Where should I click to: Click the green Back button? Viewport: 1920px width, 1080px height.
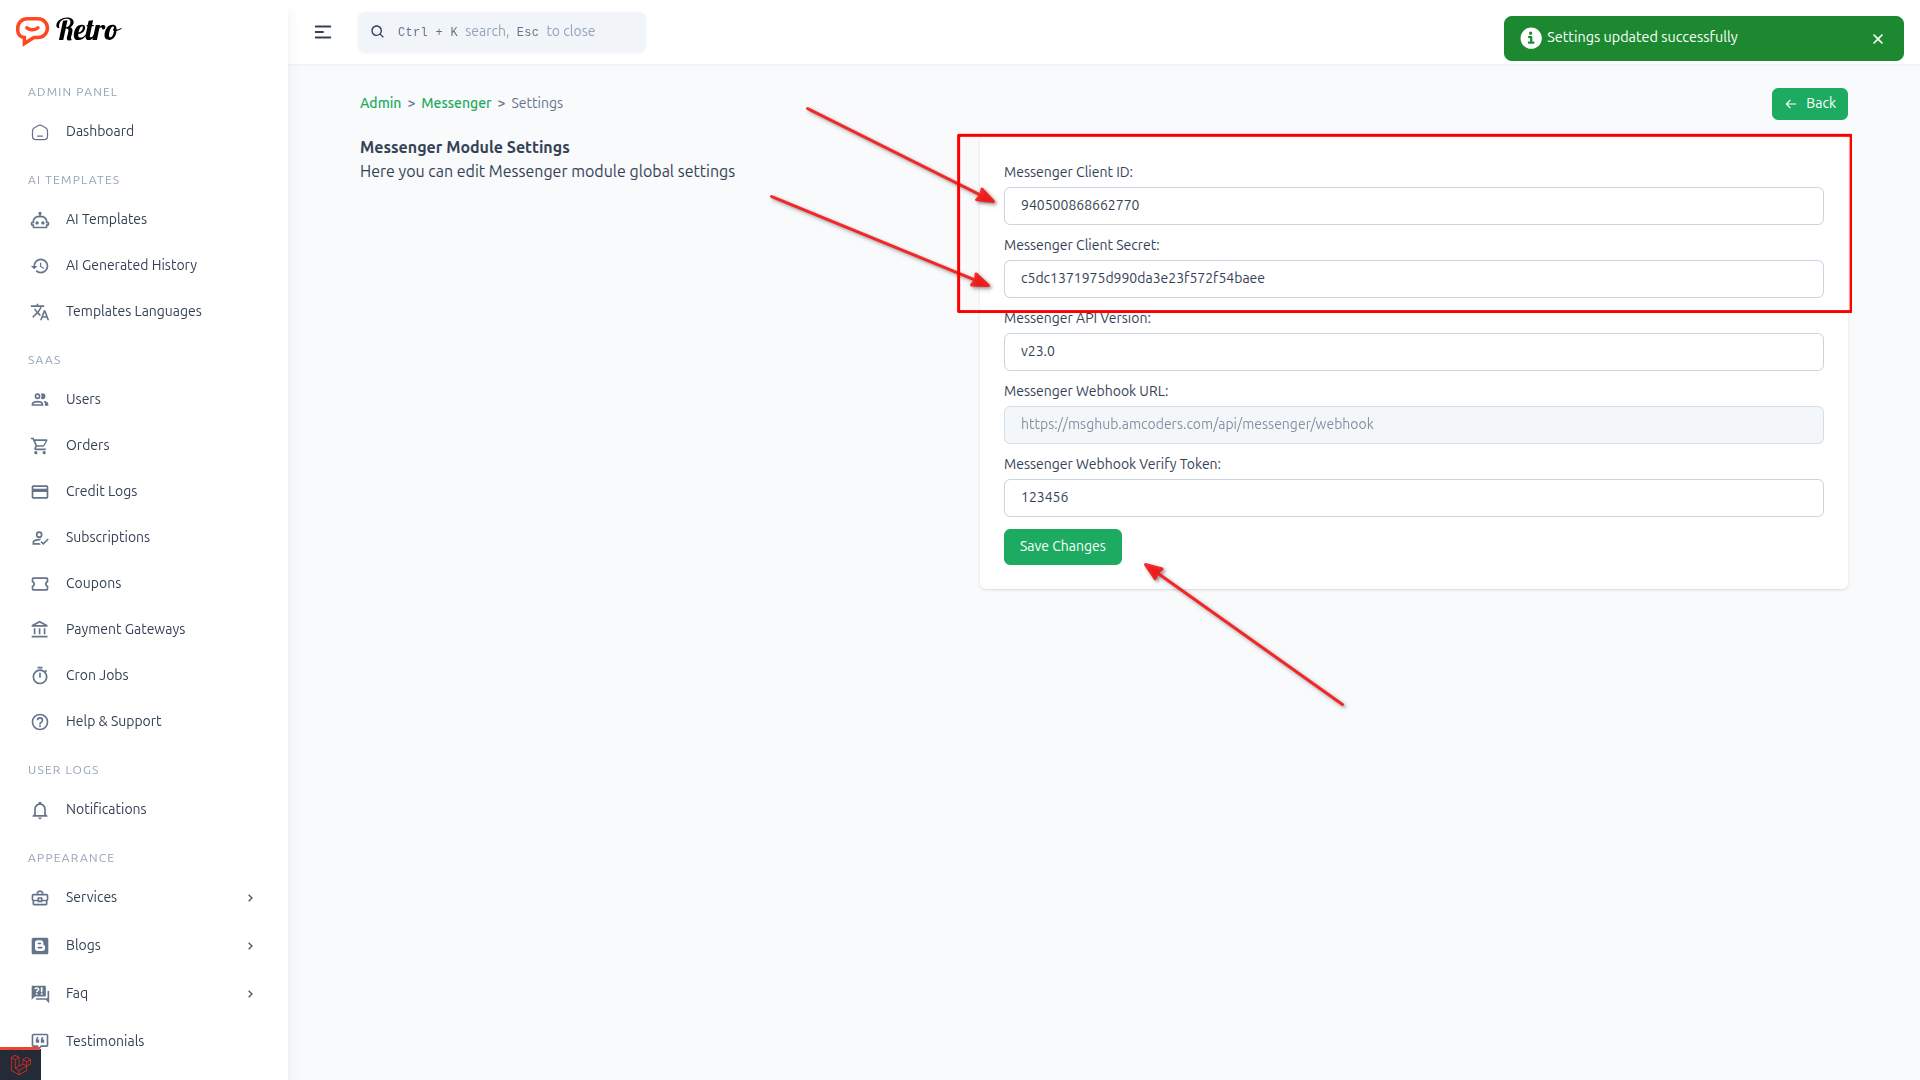(1809, 104)
